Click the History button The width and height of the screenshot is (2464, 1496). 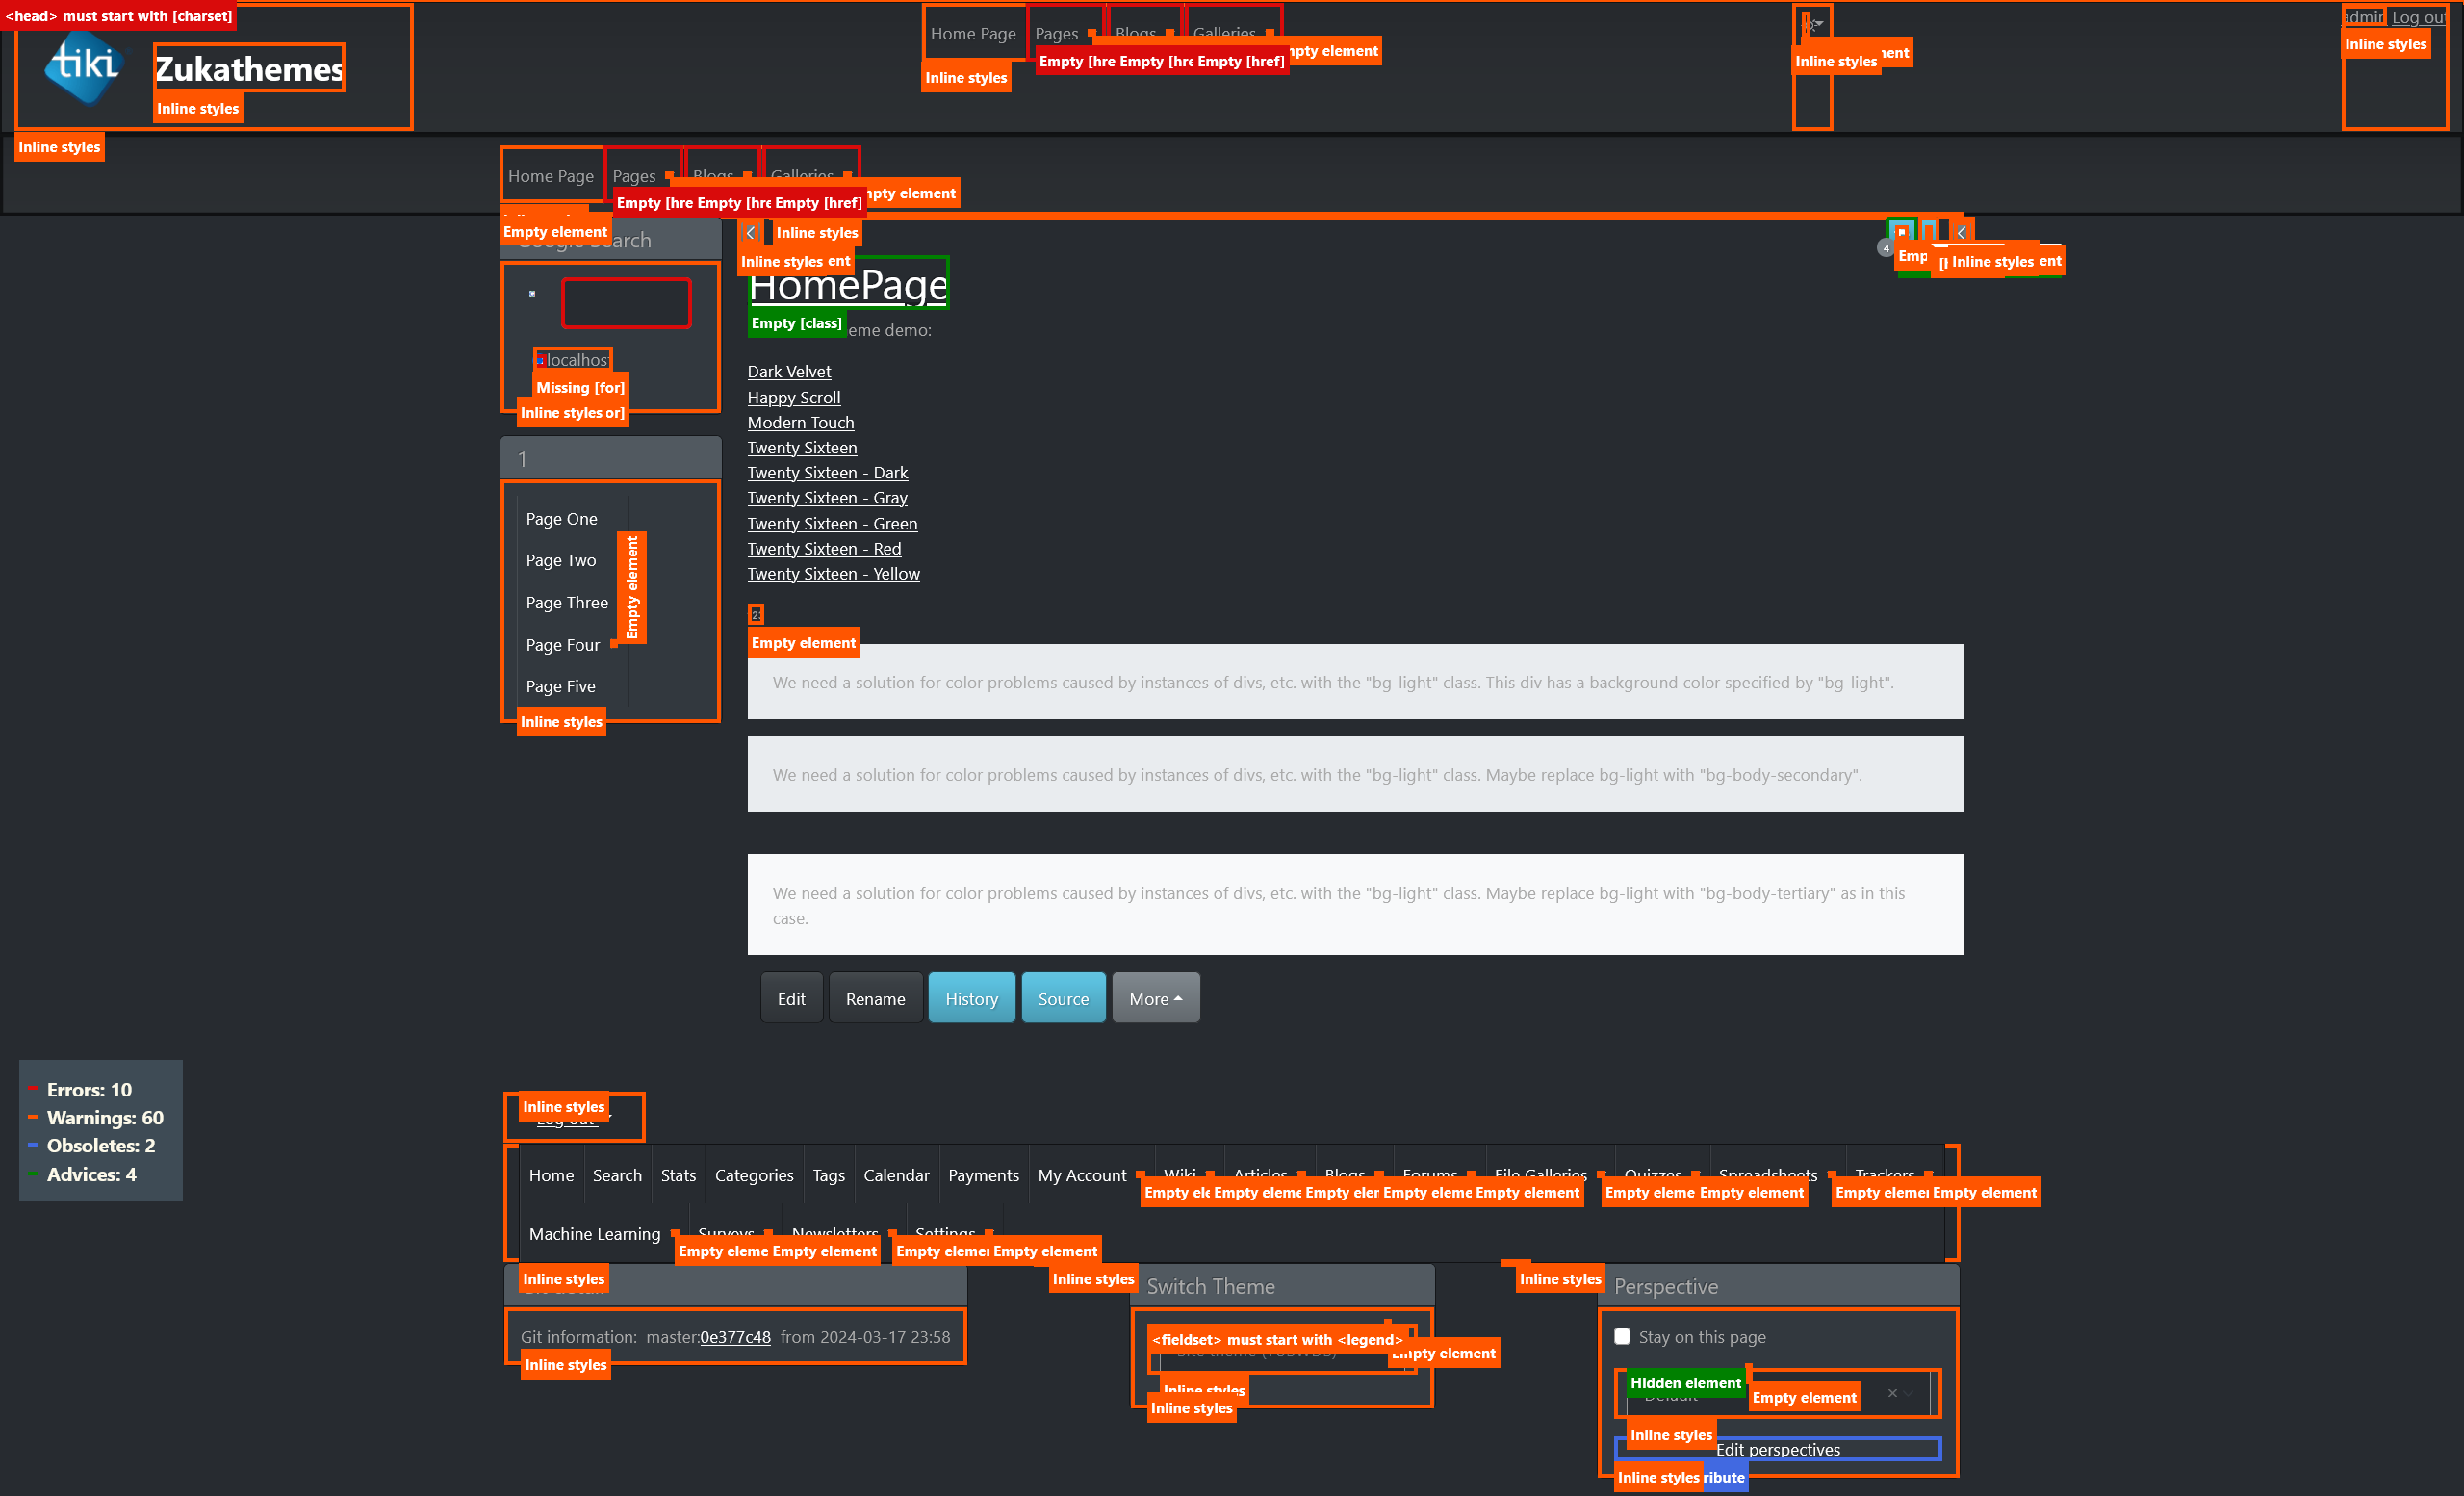click(x=971, y=998)
